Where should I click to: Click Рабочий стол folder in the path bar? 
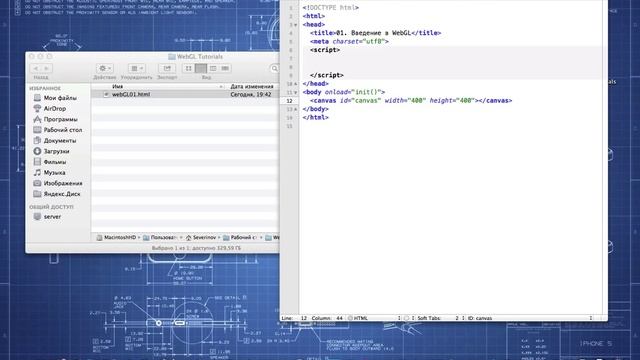coord(240,238)
